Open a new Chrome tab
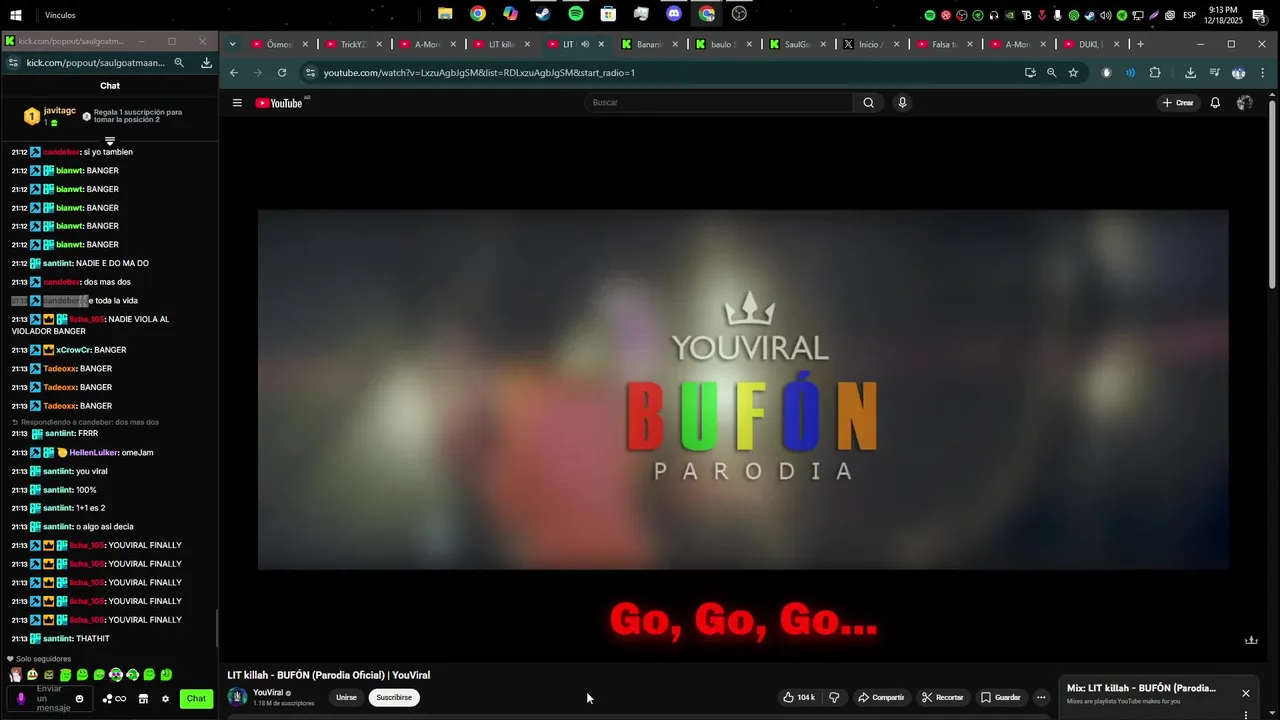This screenshot has height=720, width=1280. [x=1140, y=44]
